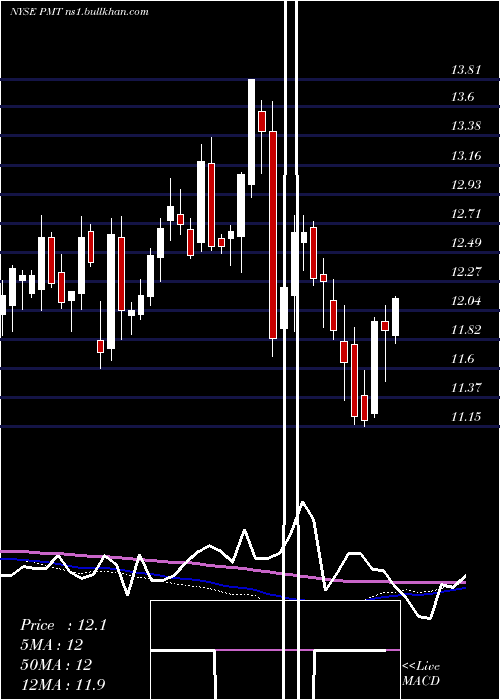Click the 13.38 price axis label

pos(466,126)
